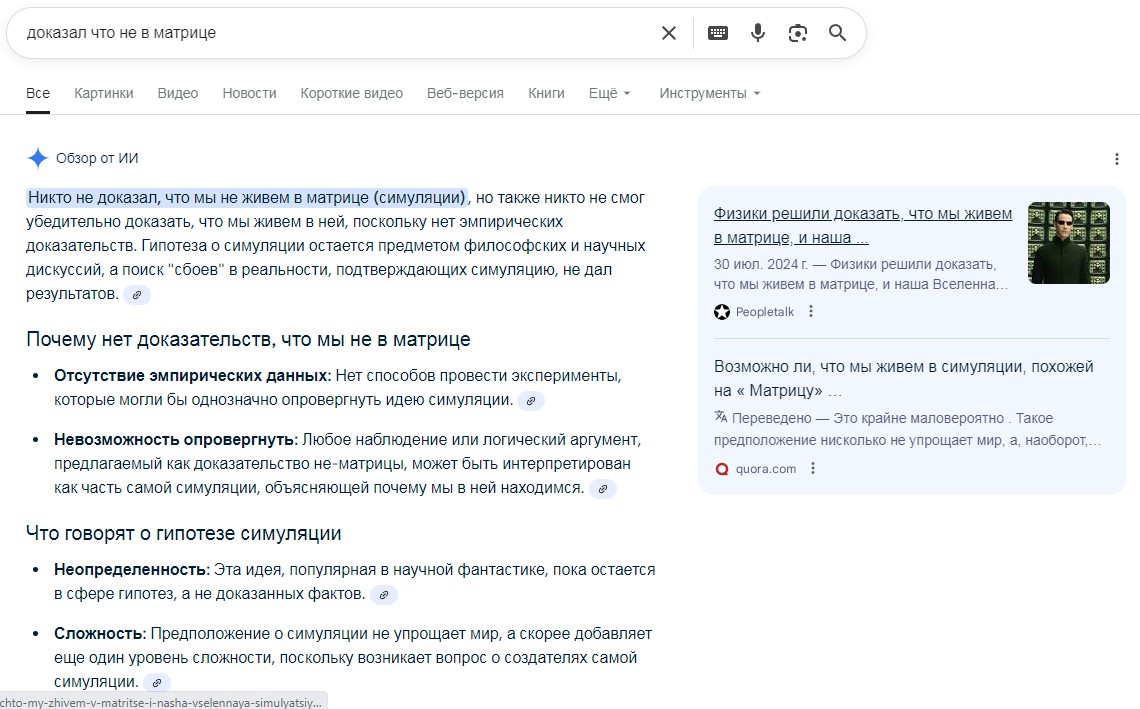The width and height of the screenshot is (1140, 709).
Task: Open the "Короткие видео" tab
Action: 351,93
